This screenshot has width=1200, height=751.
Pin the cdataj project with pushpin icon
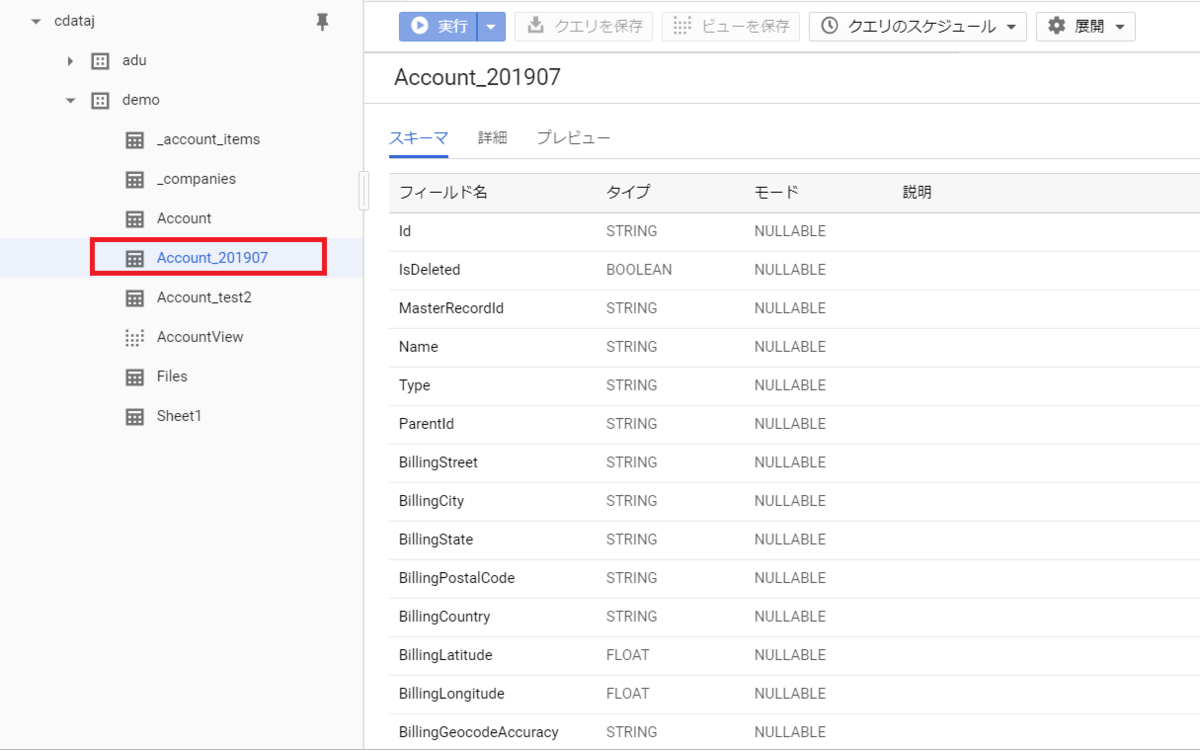click(x=322, y=22)
